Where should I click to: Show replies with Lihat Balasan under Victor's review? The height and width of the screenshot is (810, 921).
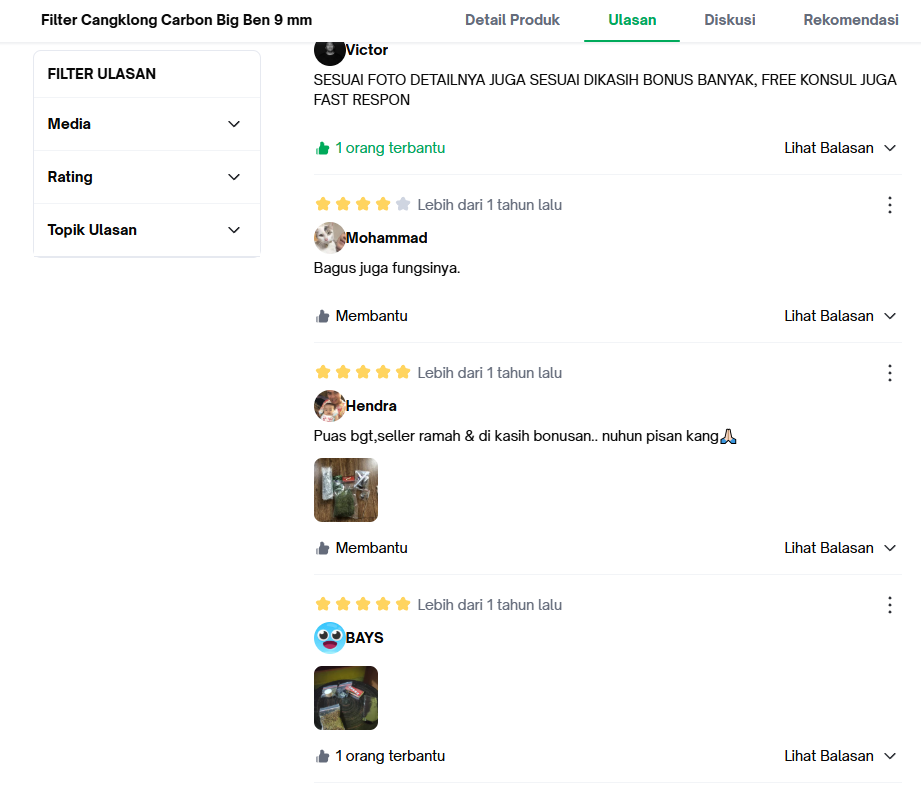pyautogui.click(x=840, y=148)
